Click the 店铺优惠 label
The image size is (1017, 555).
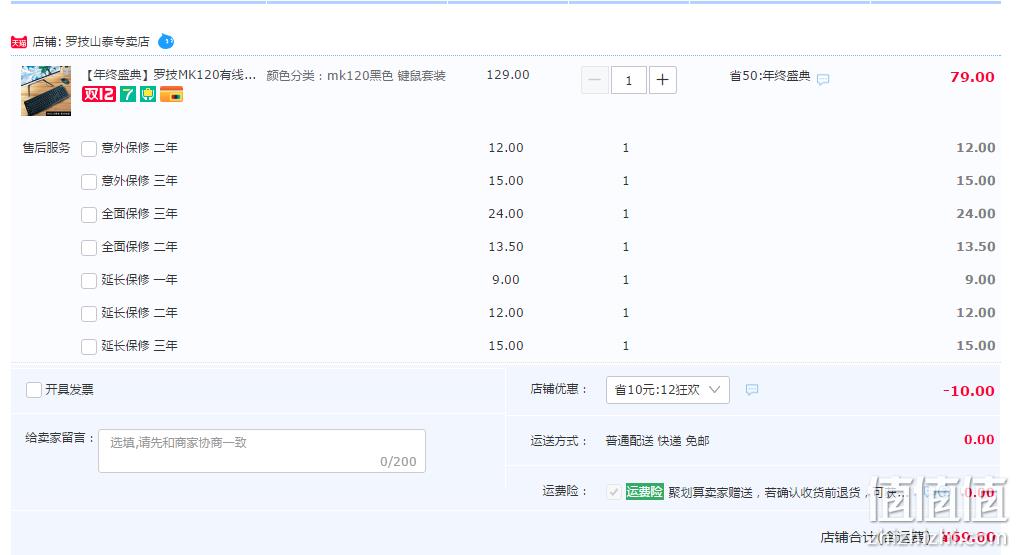pos(558,389)
